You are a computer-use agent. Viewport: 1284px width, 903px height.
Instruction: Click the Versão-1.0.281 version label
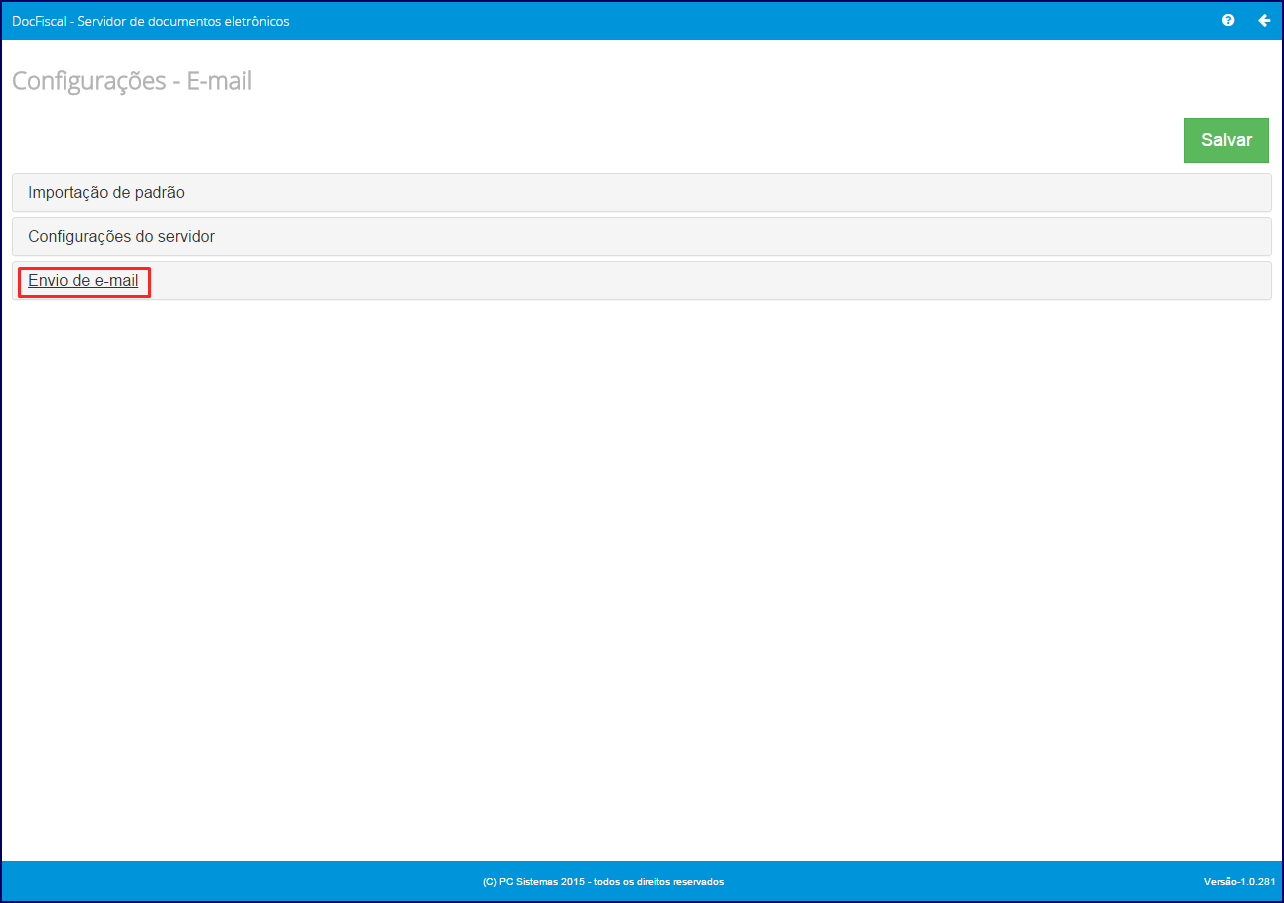(1240, 882)
